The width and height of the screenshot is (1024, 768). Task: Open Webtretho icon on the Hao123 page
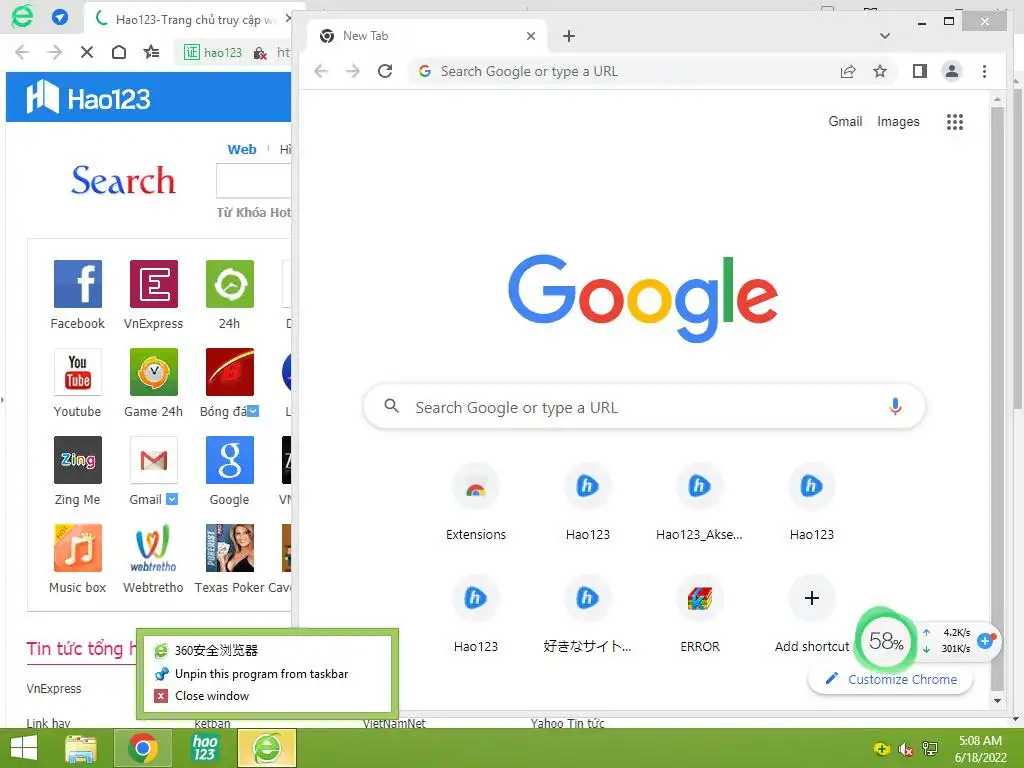click(x=153, y=548)
